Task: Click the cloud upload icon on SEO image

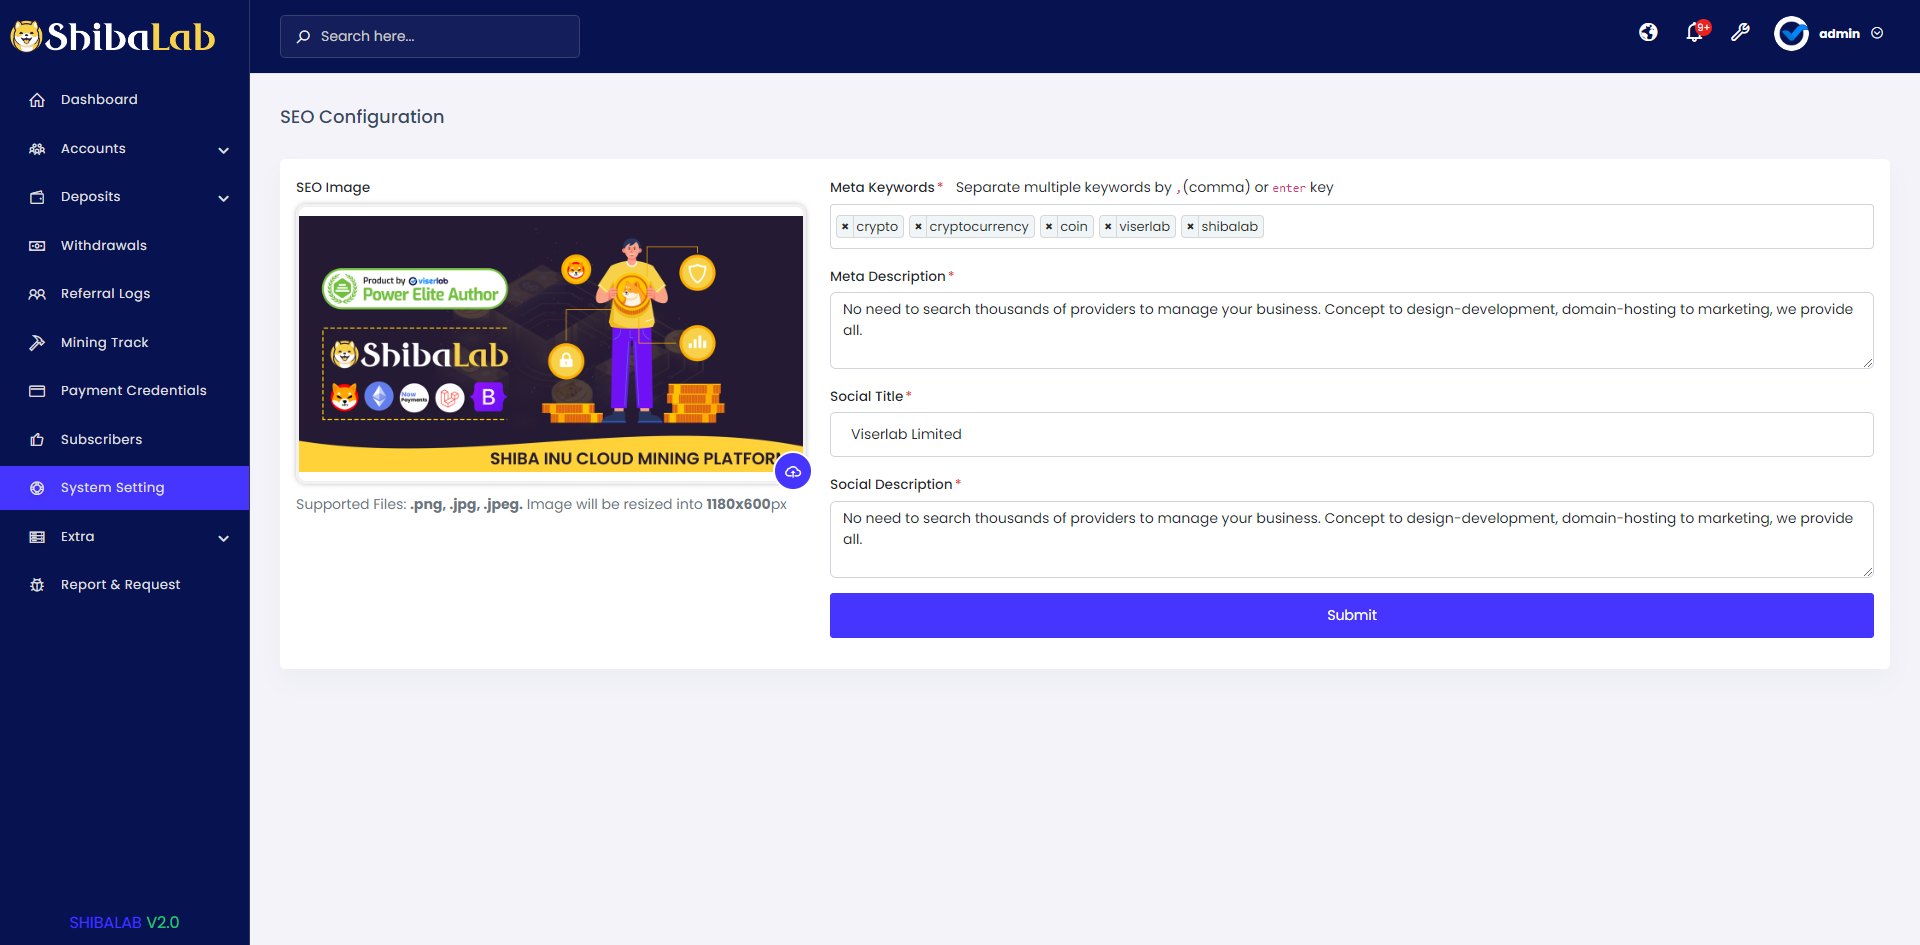Action: (x=793, y=471)
